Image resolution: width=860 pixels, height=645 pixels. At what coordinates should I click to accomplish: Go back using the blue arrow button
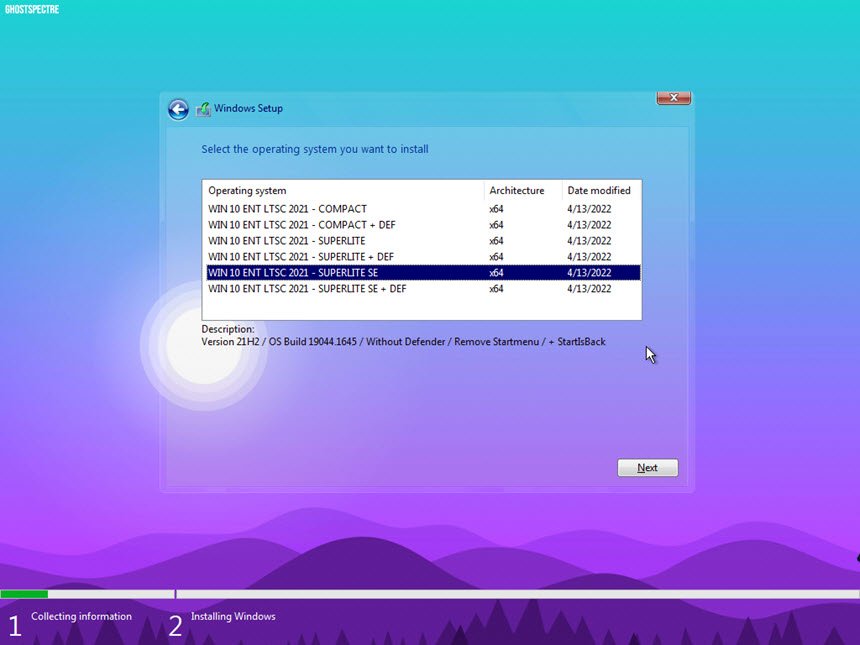(178, 109)
